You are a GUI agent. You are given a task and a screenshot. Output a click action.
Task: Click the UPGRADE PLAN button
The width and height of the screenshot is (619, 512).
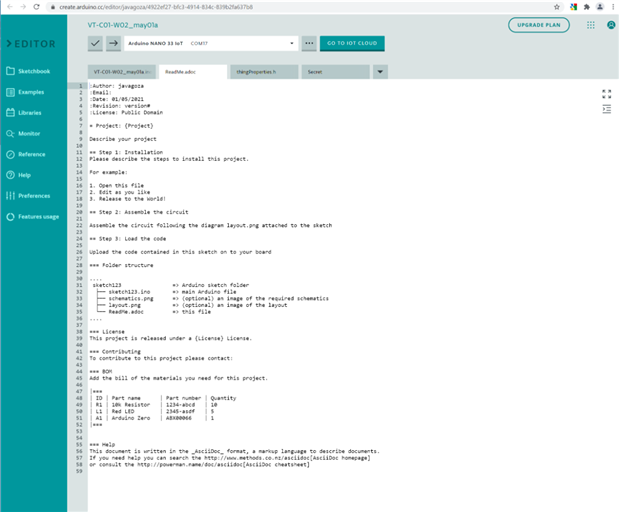click(x=538, y=25)
